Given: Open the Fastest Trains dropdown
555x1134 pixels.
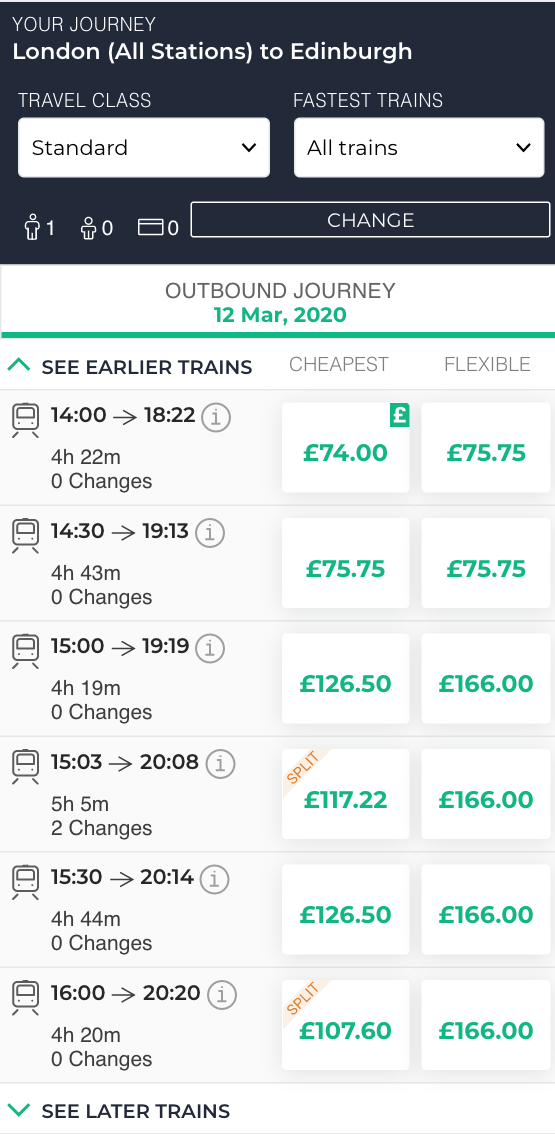Looking at the screenshot, I should tap(419, 148).
